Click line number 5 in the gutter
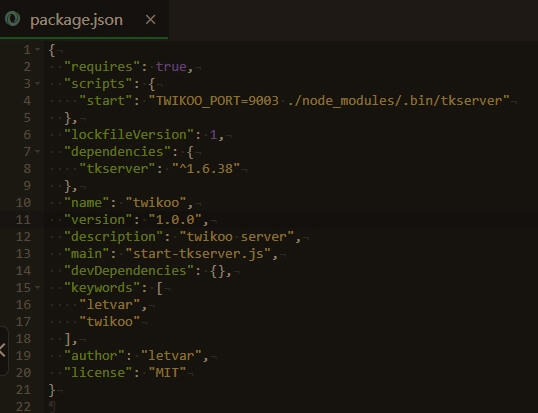The image size is (538, 413). click(x=27, y=118)
